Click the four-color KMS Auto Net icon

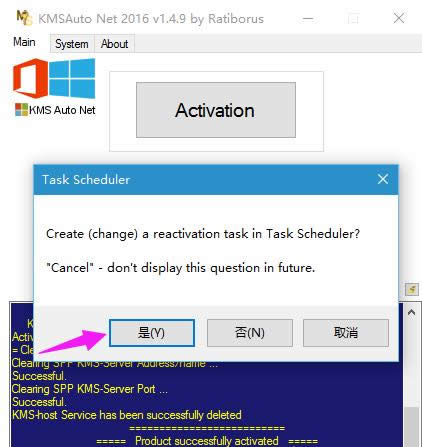(22, 110)
